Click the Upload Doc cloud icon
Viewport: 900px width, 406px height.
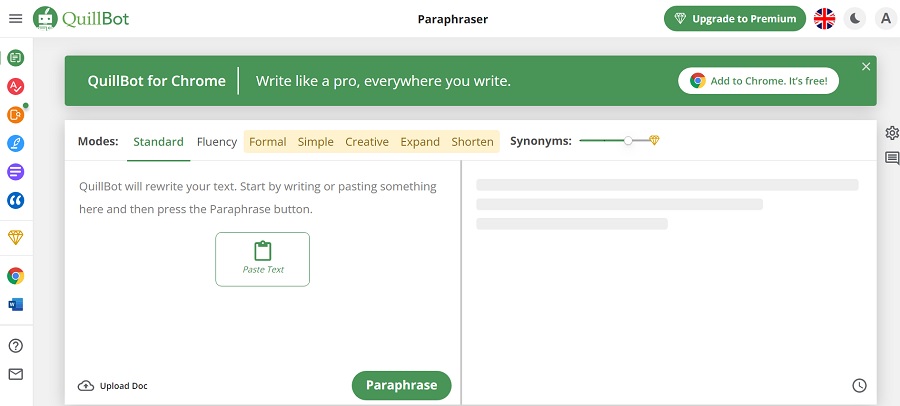(x=86, y=386)
